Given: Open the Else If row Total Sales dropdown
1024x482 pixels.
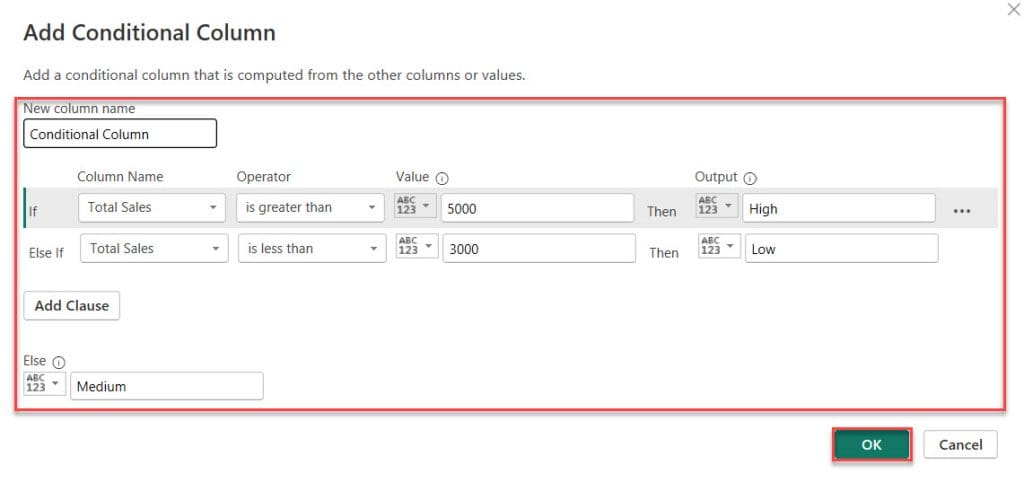Looking at the screenshot, I should pos(154,248).
